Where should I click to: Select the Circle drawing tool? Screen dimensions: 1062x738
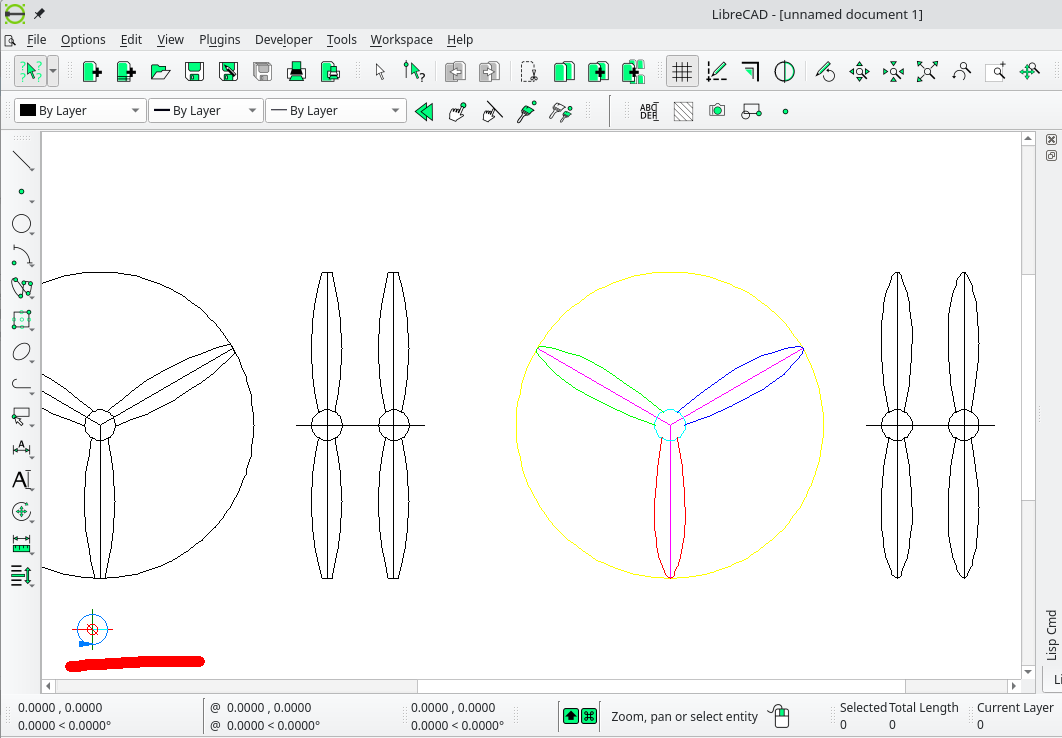point(22,224)
